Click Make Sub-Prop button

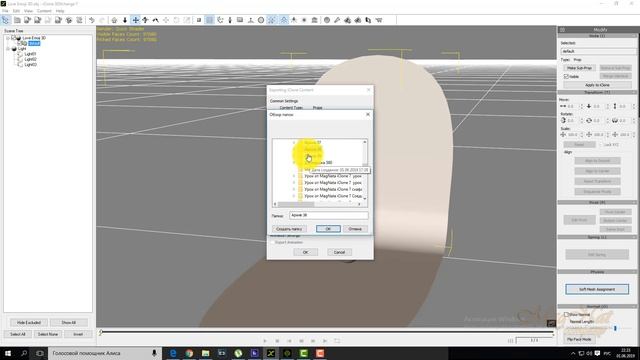point(579,68)
